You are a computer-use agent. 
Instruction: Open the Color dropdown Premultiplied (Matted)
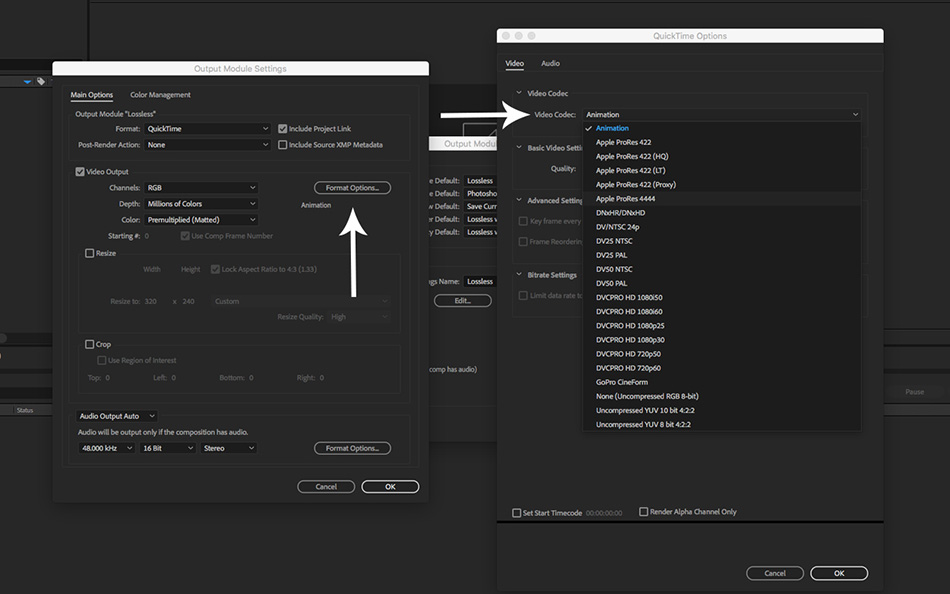pos(202,220)
